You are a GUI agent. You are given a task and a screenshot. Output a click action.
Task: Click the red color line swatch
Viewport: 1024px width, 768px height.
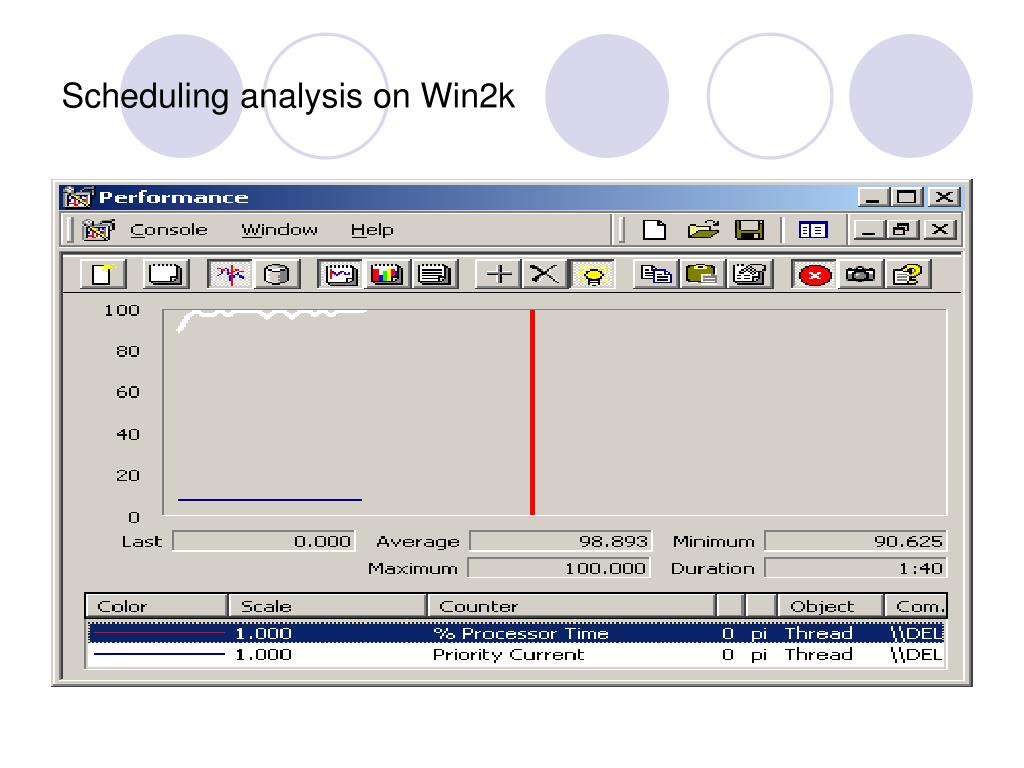point(159,633)
